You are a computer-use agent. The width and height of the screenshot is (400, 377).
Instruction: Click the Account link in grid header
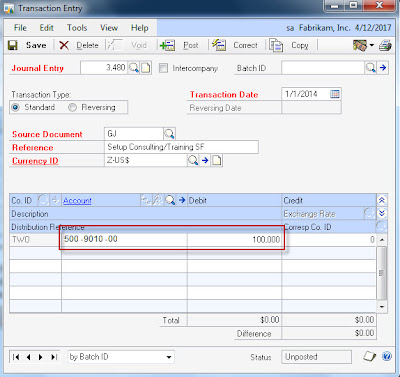pos(77,201)
